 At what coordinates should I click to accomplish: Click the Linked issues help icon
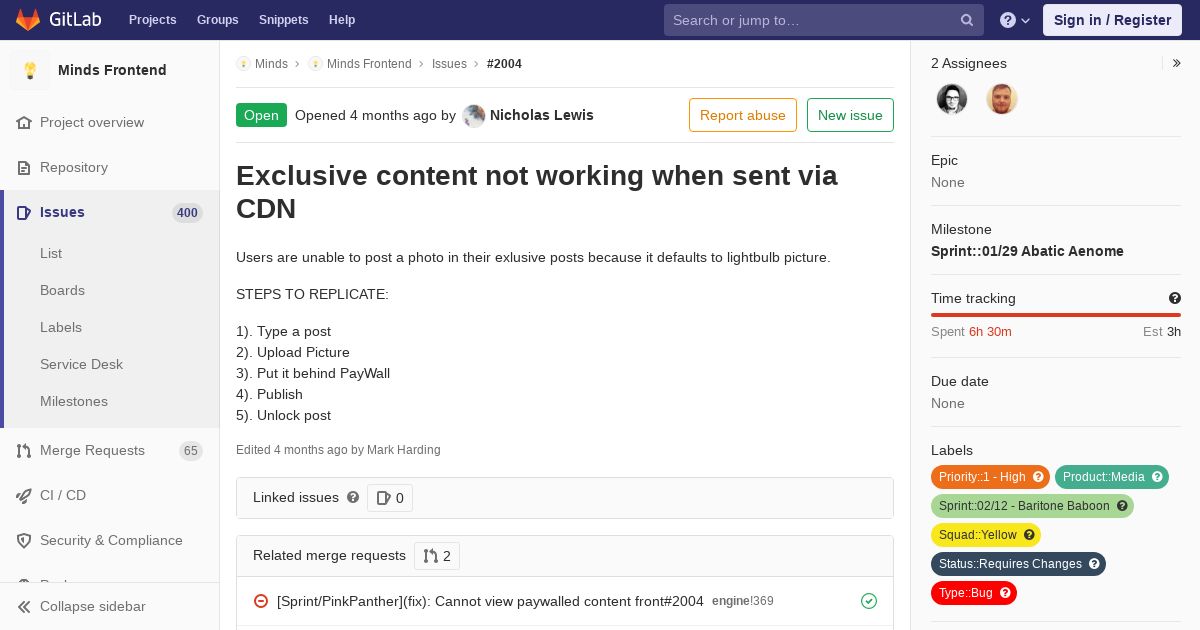pyautogui.click(x=353, y=497)
